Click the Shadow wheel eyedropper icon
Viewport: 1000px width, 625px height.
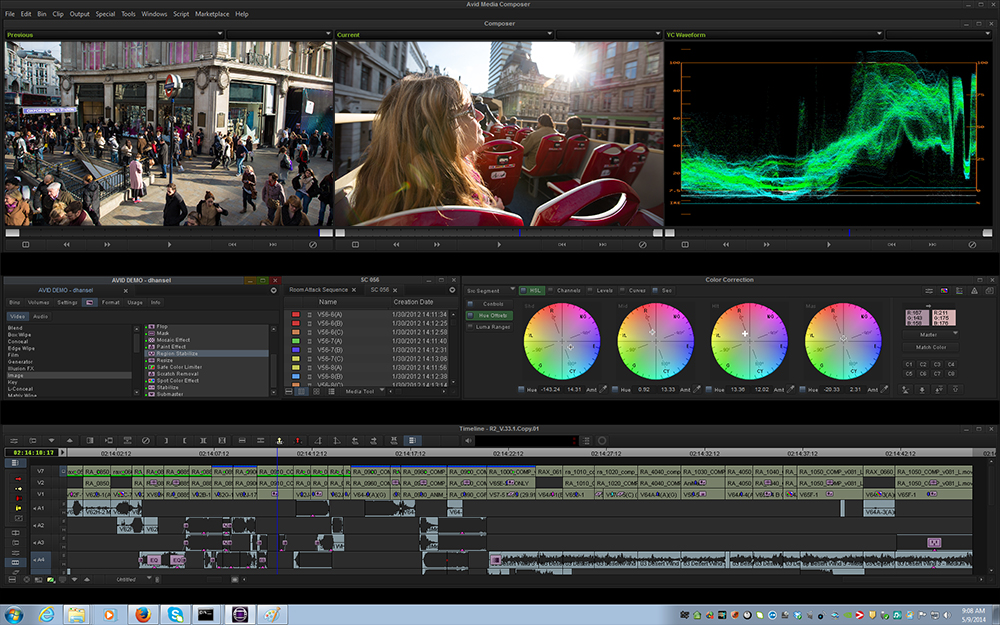tap(603, 389)
